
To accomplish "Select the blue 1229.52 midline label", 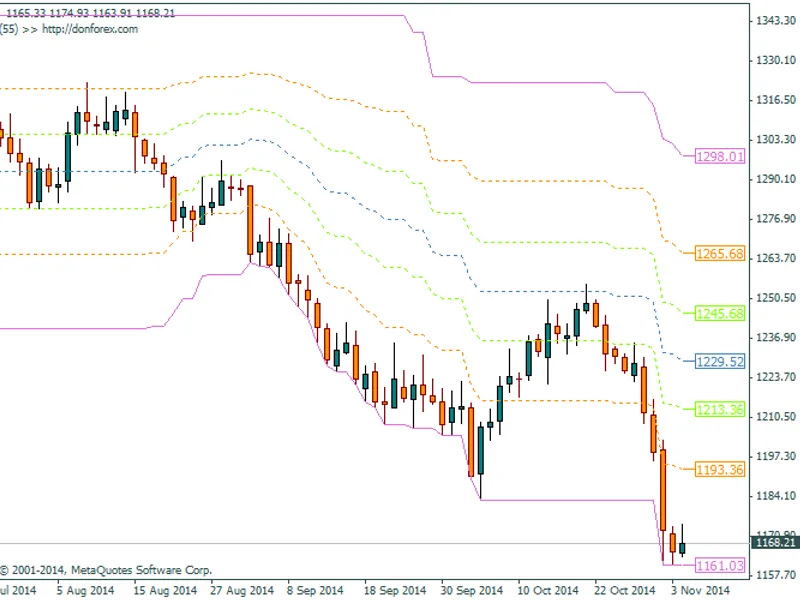I will click(720, 362).
